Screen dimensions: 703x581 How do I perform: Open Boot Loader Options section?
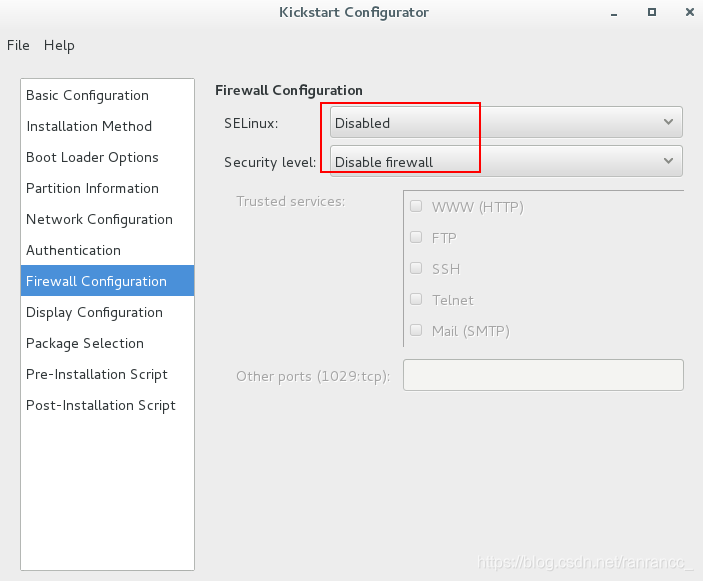pos(108,157)
